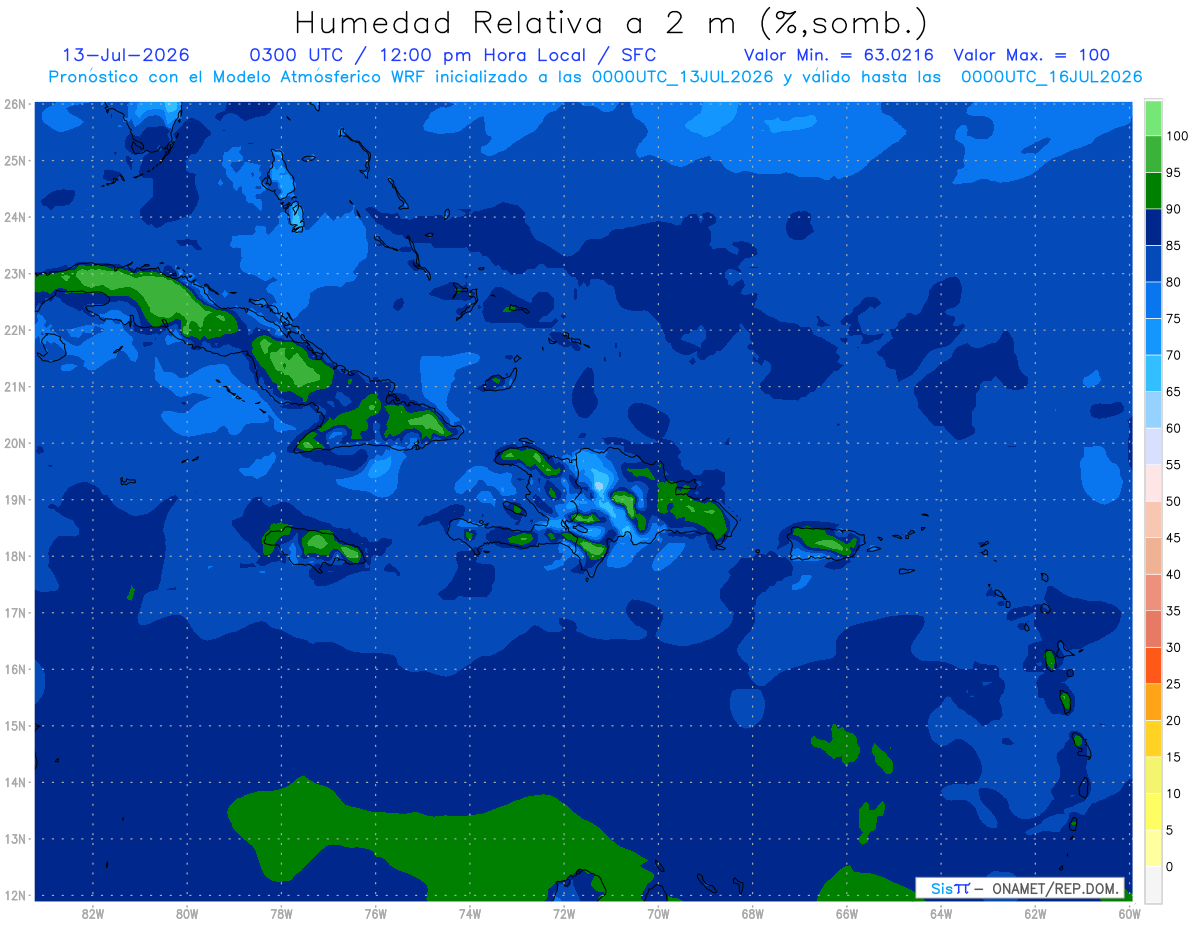Click the sky-blue swatch between 65 and 70
1200x927 pixels.
coord(1153,374)
